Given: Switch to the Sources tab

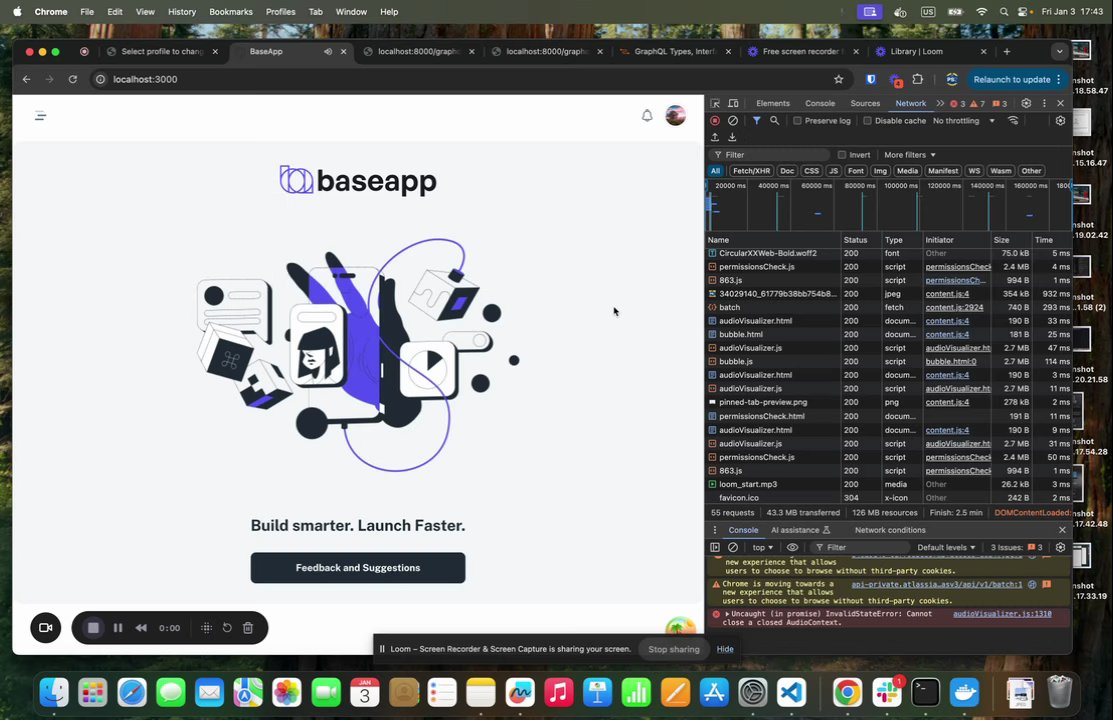Looking at the screenshot, I should click(865, 104).
